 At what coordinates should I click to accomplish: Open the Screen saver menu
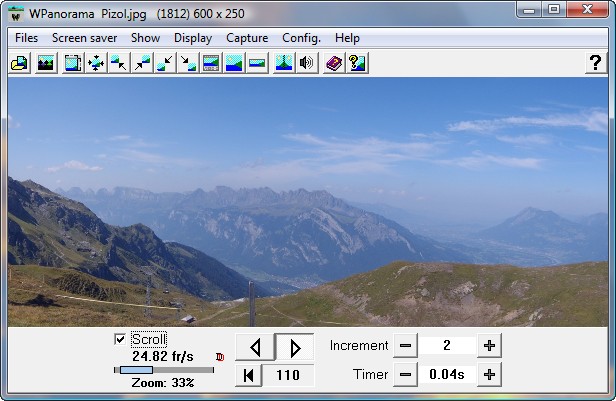[x=84, y=38]
